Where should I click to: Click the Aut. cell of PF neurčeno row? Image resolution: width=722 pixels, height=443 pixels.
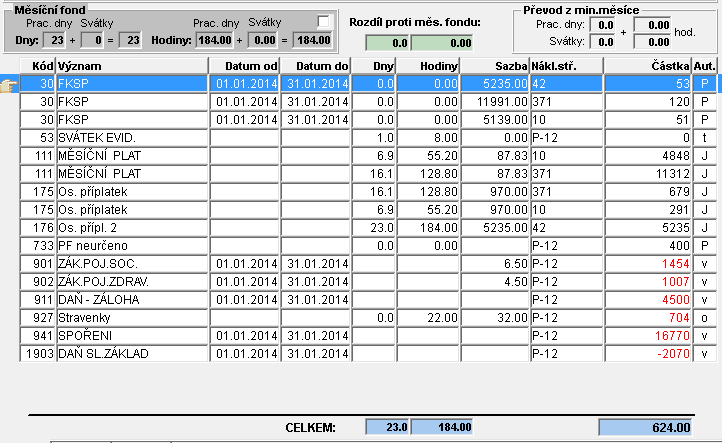point(705,245)
